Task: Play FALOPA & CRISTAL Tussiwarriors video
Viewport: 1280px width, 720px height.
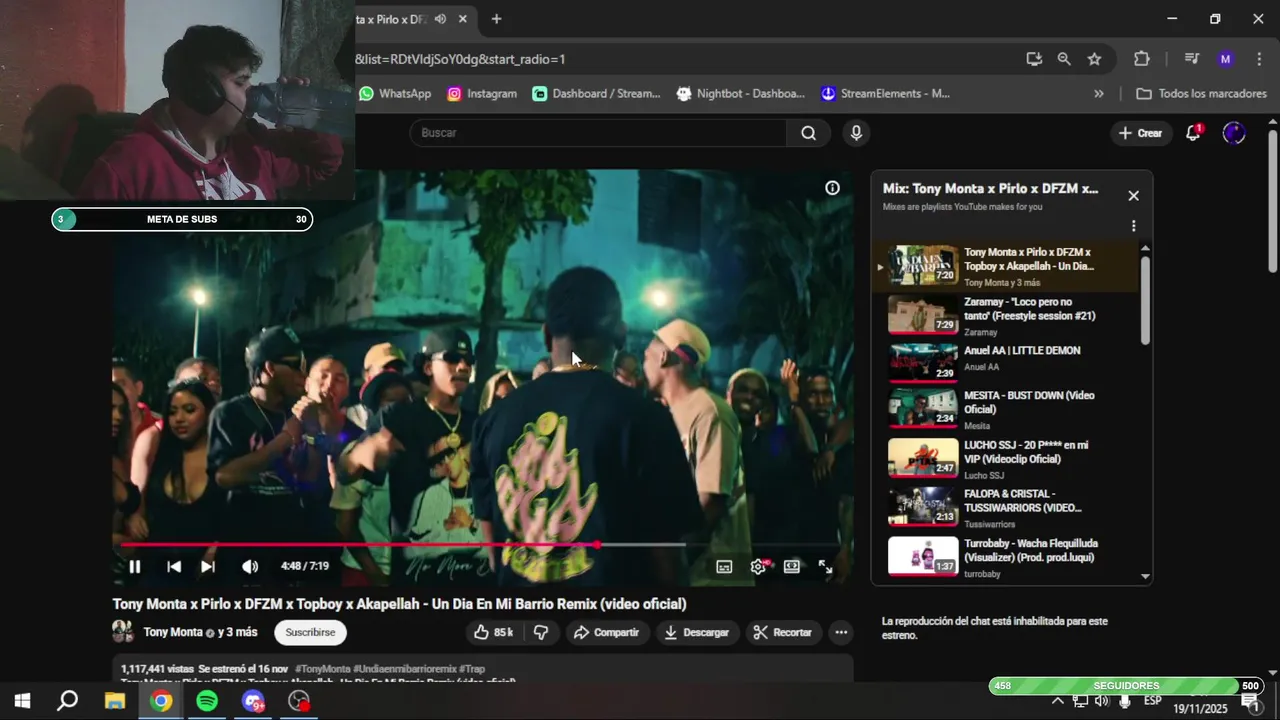Action: (1005, 507)
